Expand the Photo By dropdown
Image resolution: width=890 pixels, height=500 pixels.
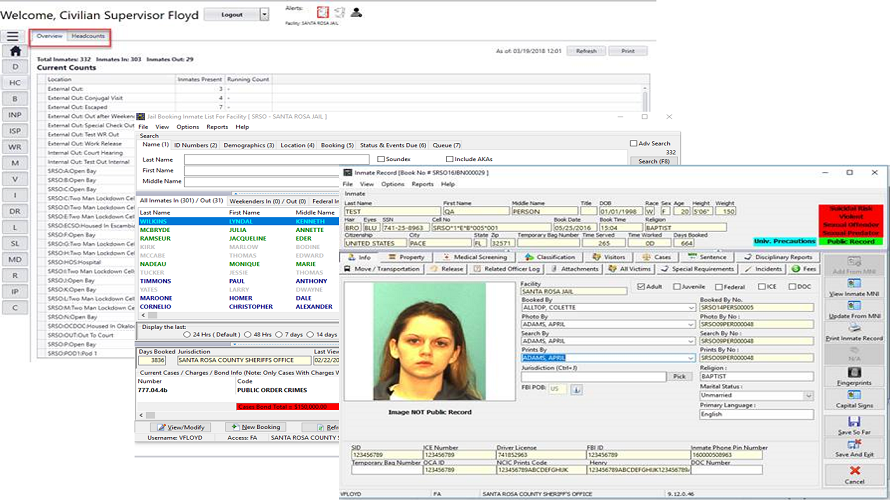tap(691, 324)
